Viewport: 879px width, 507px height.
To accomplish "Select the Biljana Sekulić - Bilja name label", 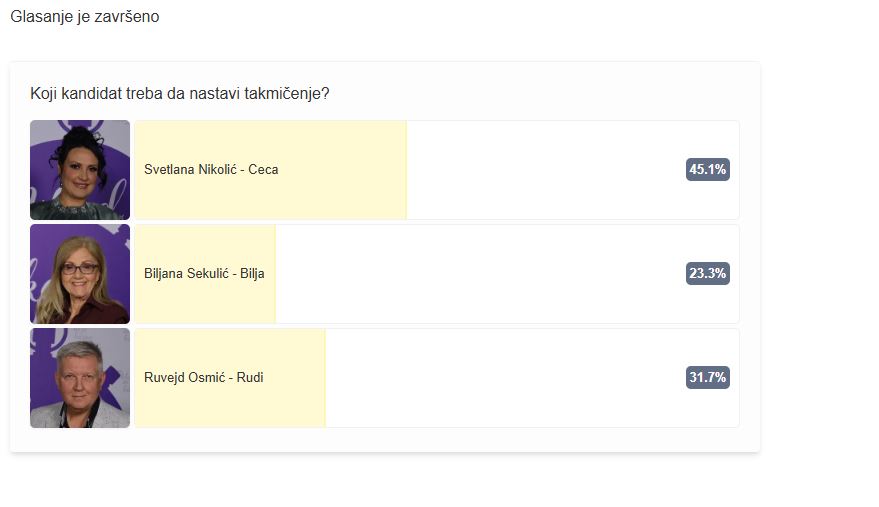I will coord(204,274).
